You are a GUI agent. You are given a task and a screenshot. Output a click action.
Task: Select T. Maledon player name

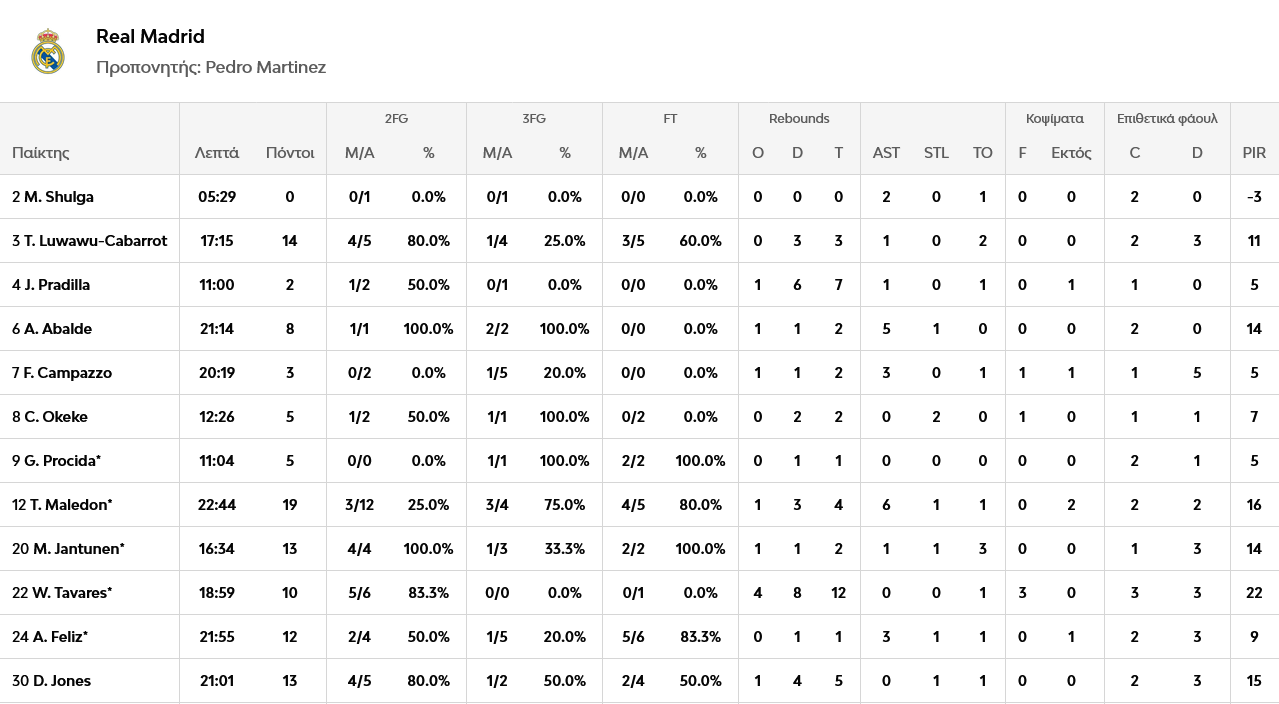[x=62, y=505]
